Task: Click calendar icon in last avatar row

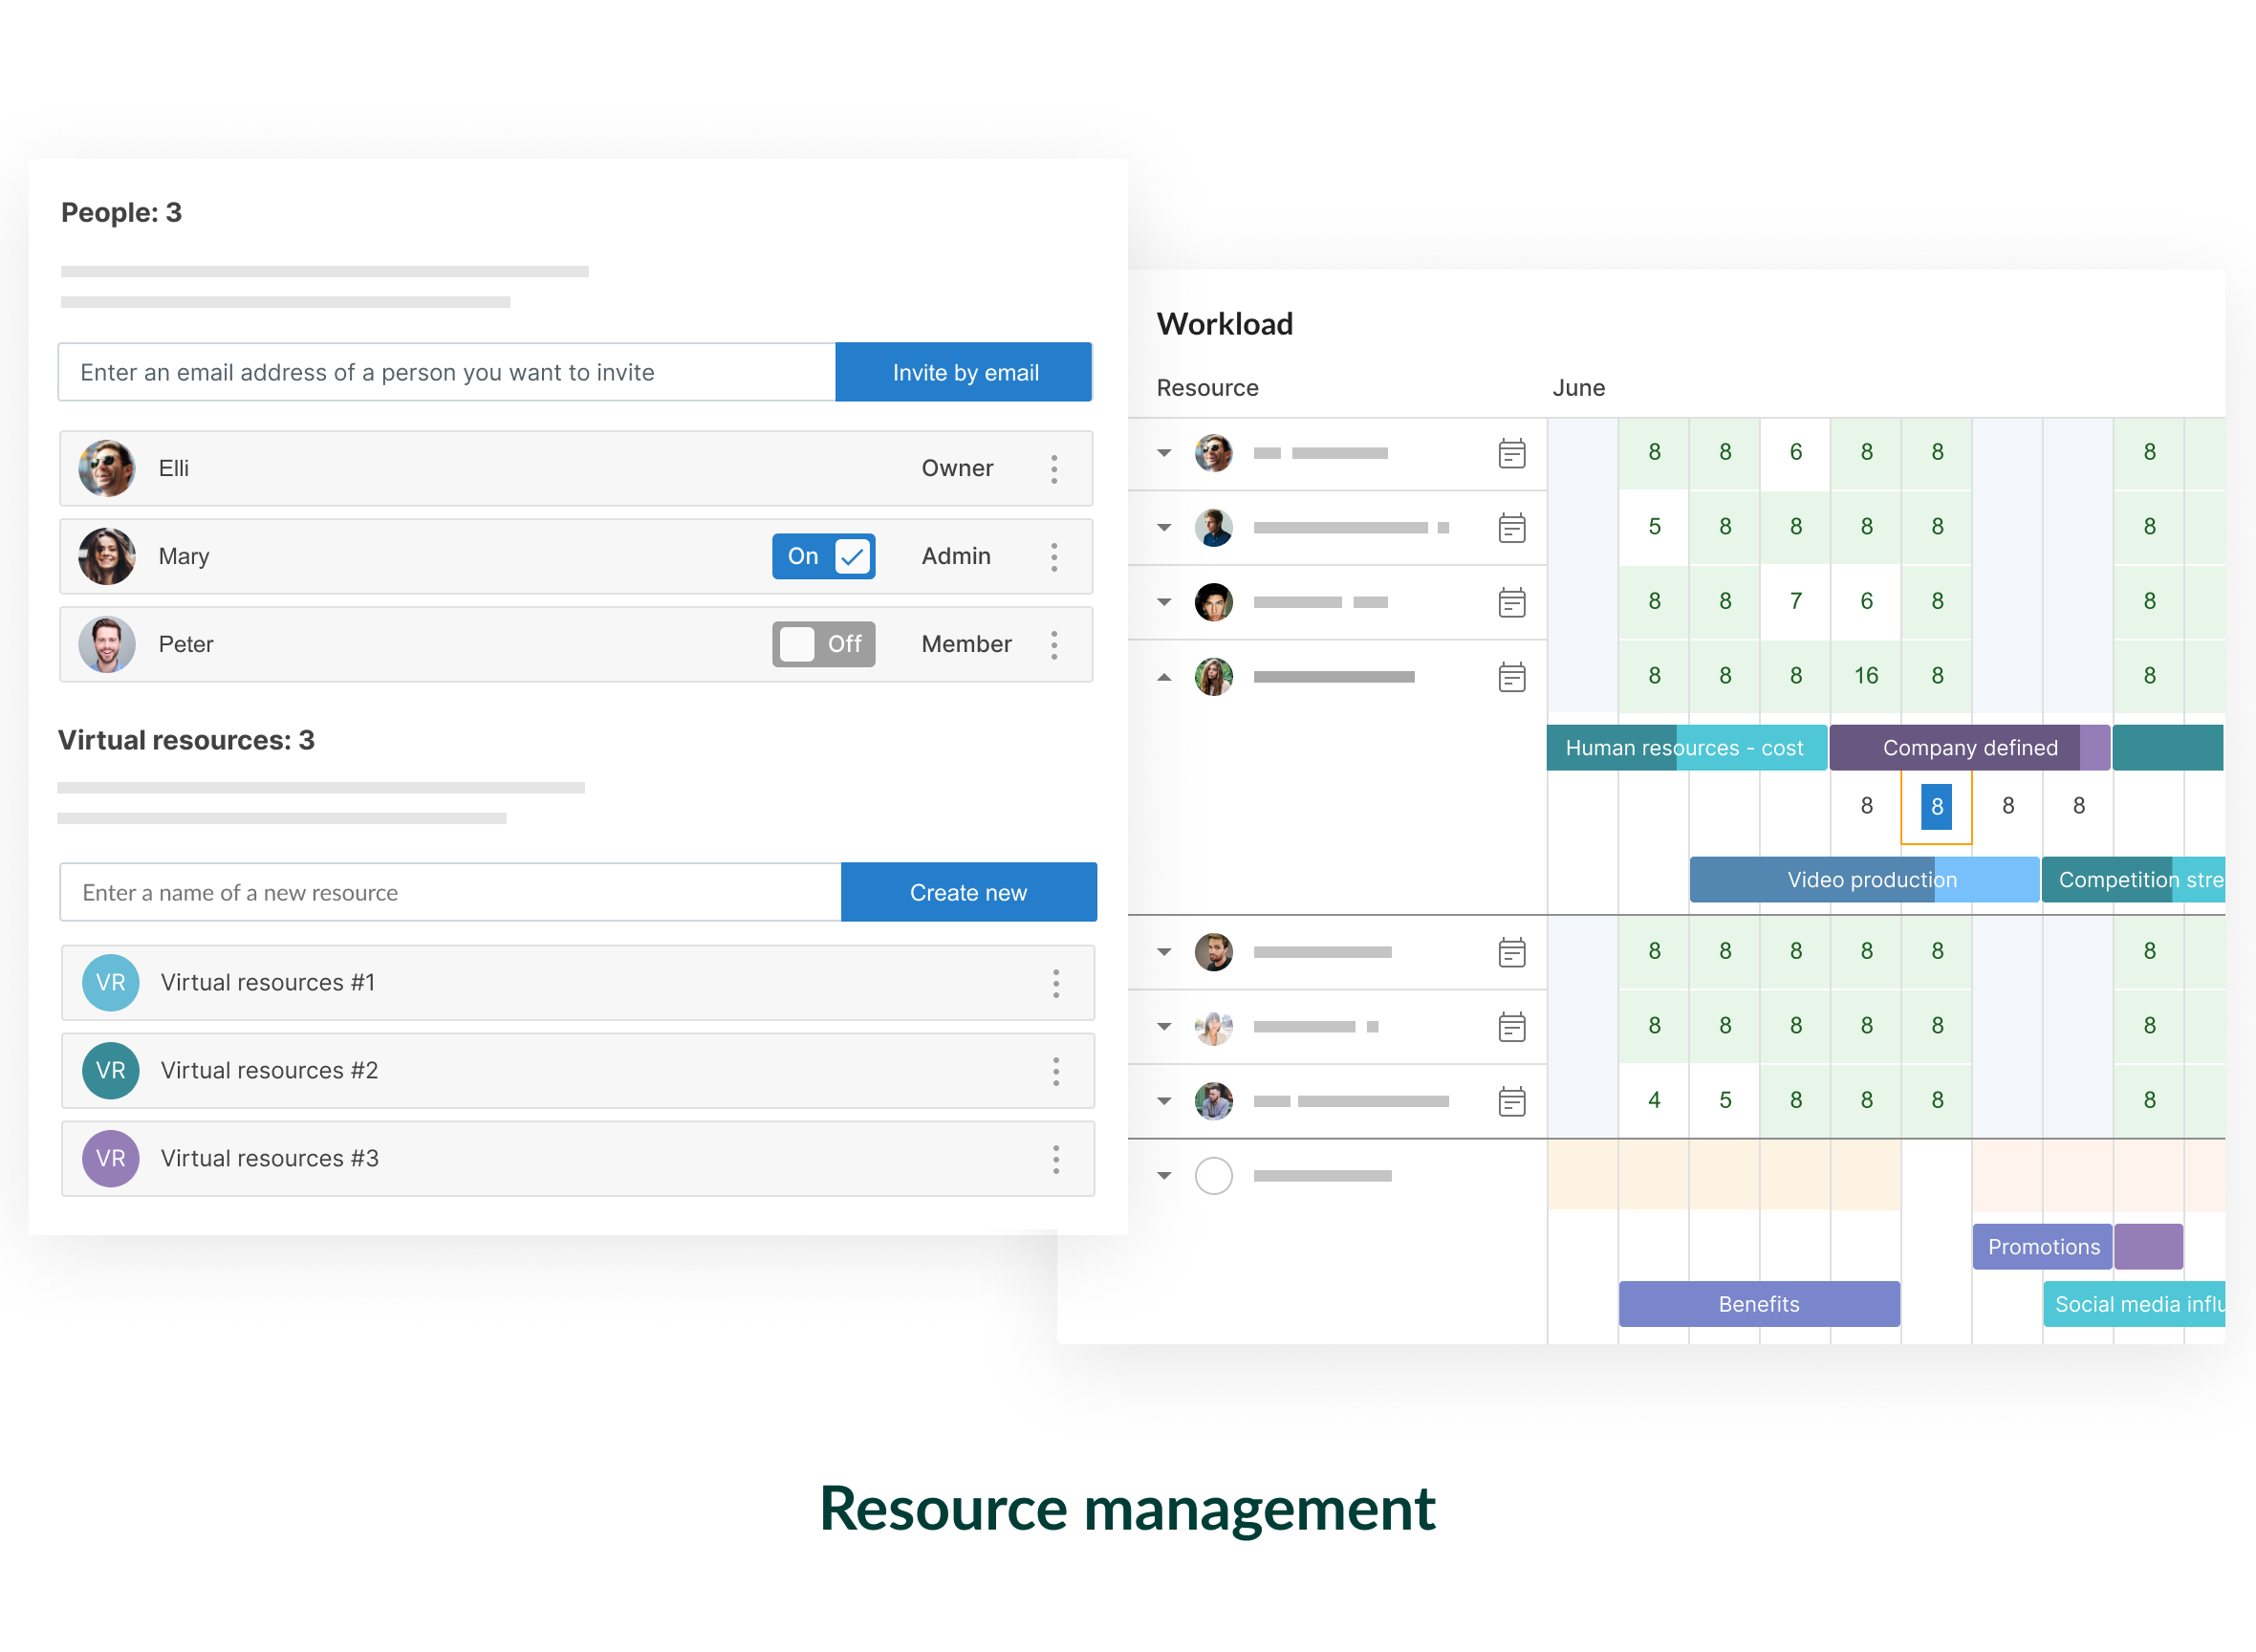Action: [1512, 1101]
